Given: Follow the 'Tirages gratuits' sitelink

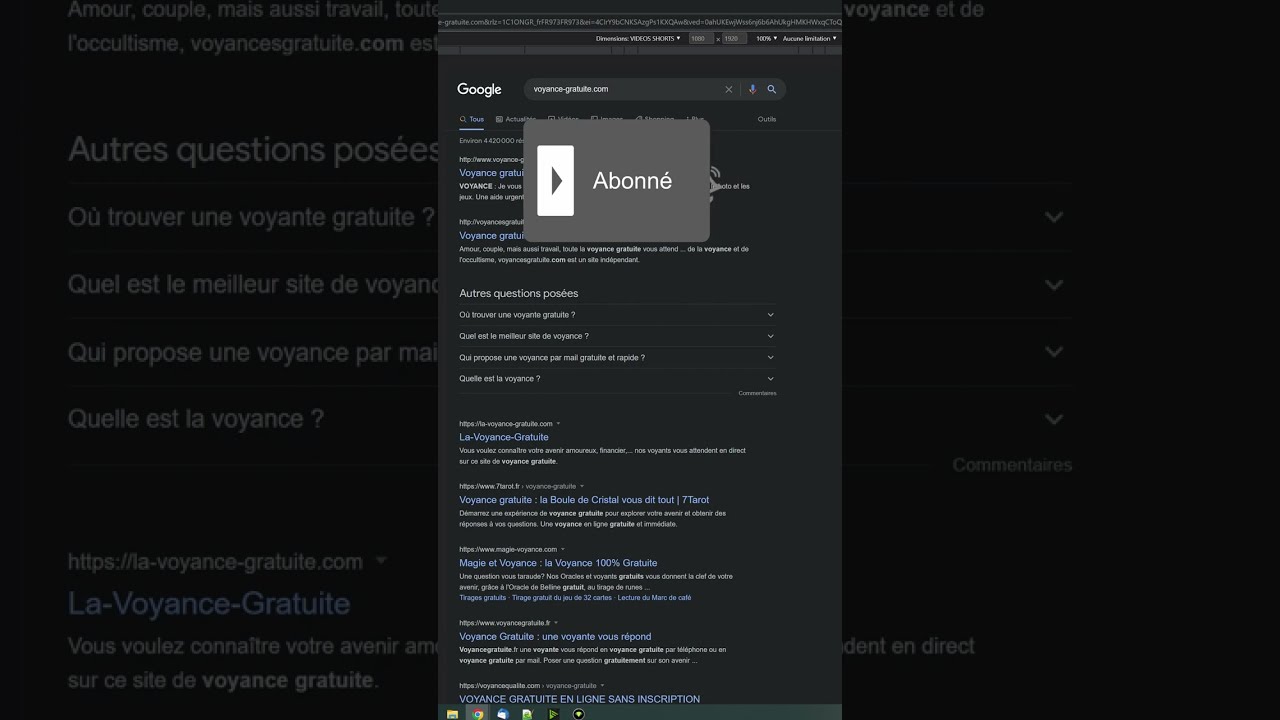Looking at the screenshot, I should tap(483, 598).
